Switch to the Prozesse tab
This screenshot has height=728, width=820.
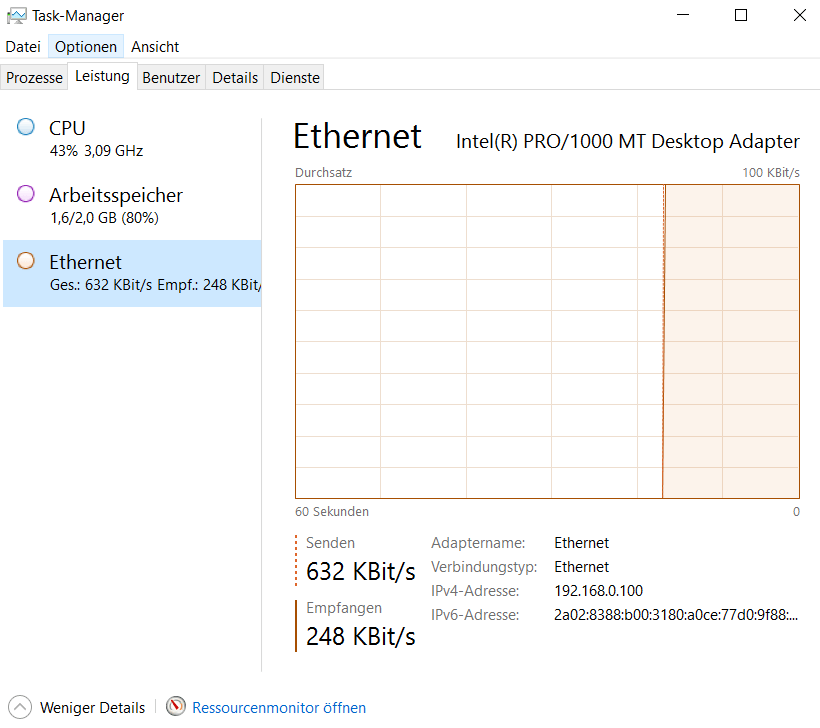point(35,77)
